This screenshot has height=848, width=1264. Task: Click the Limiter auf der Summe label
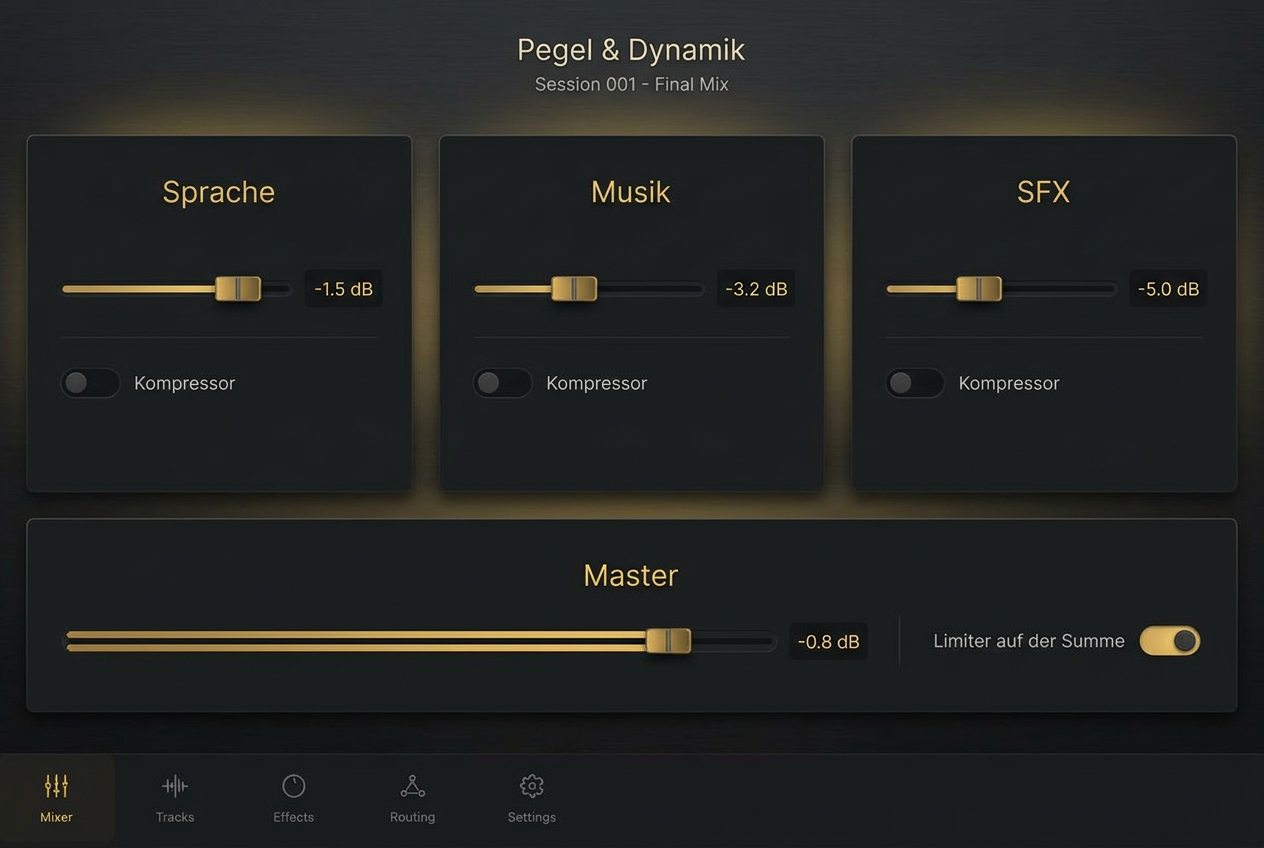[1029, 641]
